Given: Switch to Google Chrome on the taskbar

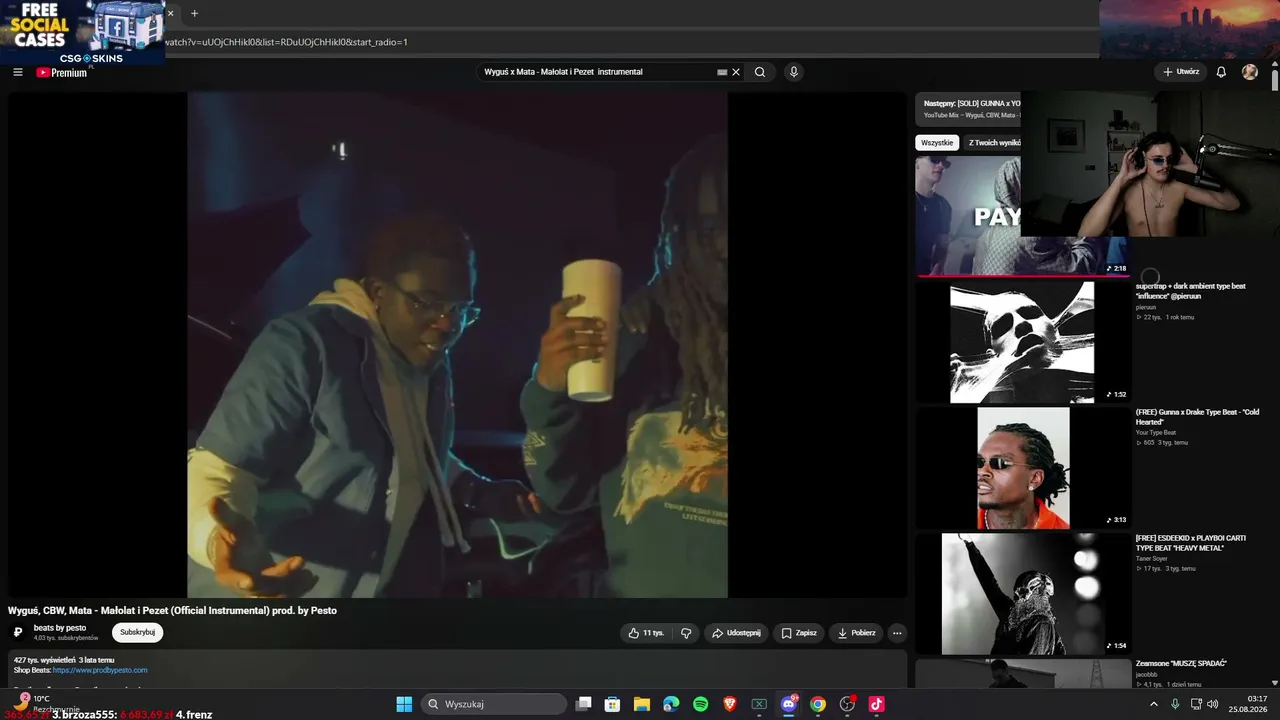Looking at the screenshot, I should point(818,704).
